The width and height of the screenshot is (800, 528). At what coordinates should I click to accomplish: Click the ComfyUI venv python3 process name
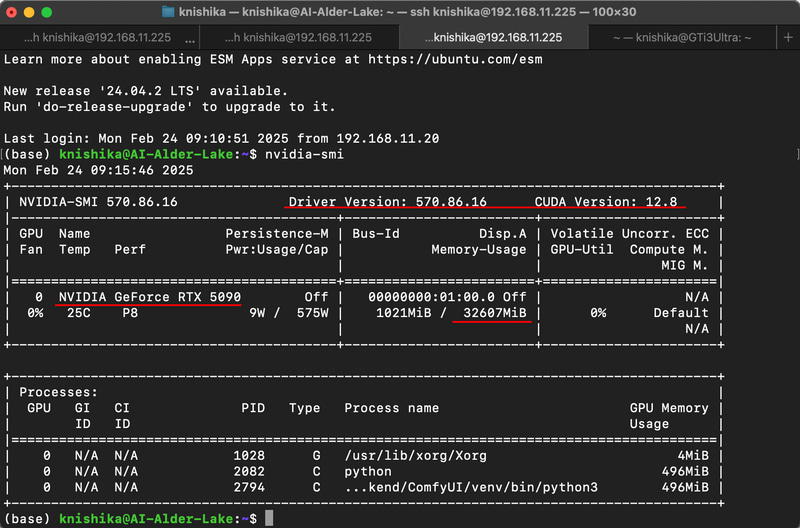pos(471,487)
